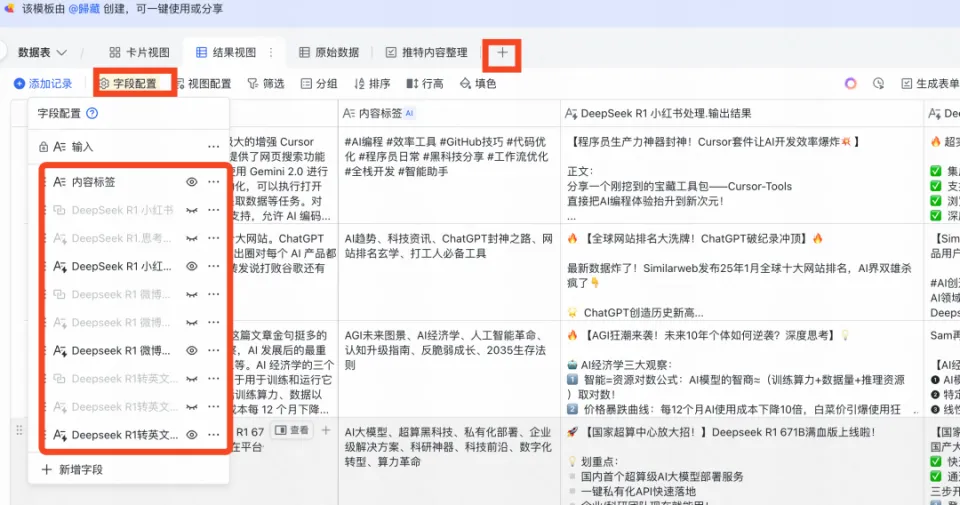Open the 结果视图 tab's vertical-dots menu

point(271,53)
